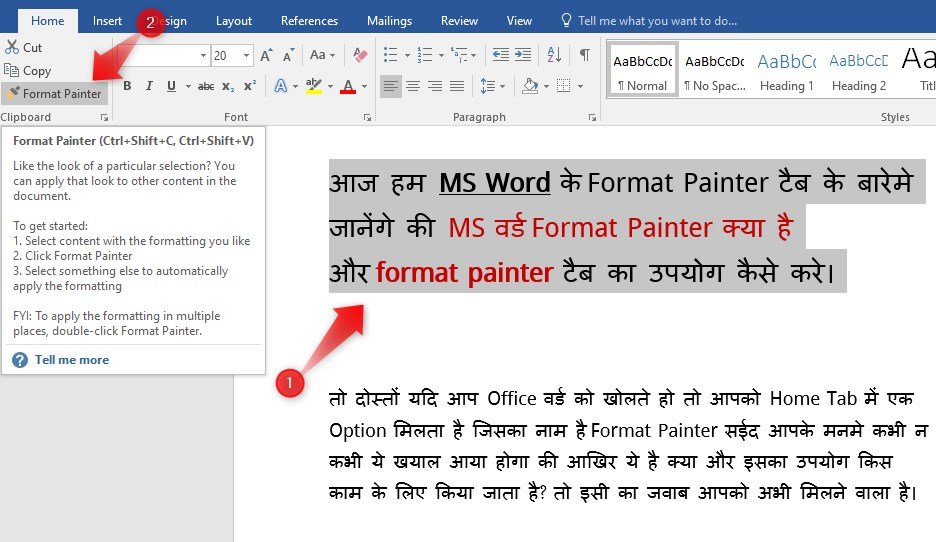Align text right
Image resolution: width=936 pixels, height=542 pixels.
pyautogui.click(x=435, y=87)
